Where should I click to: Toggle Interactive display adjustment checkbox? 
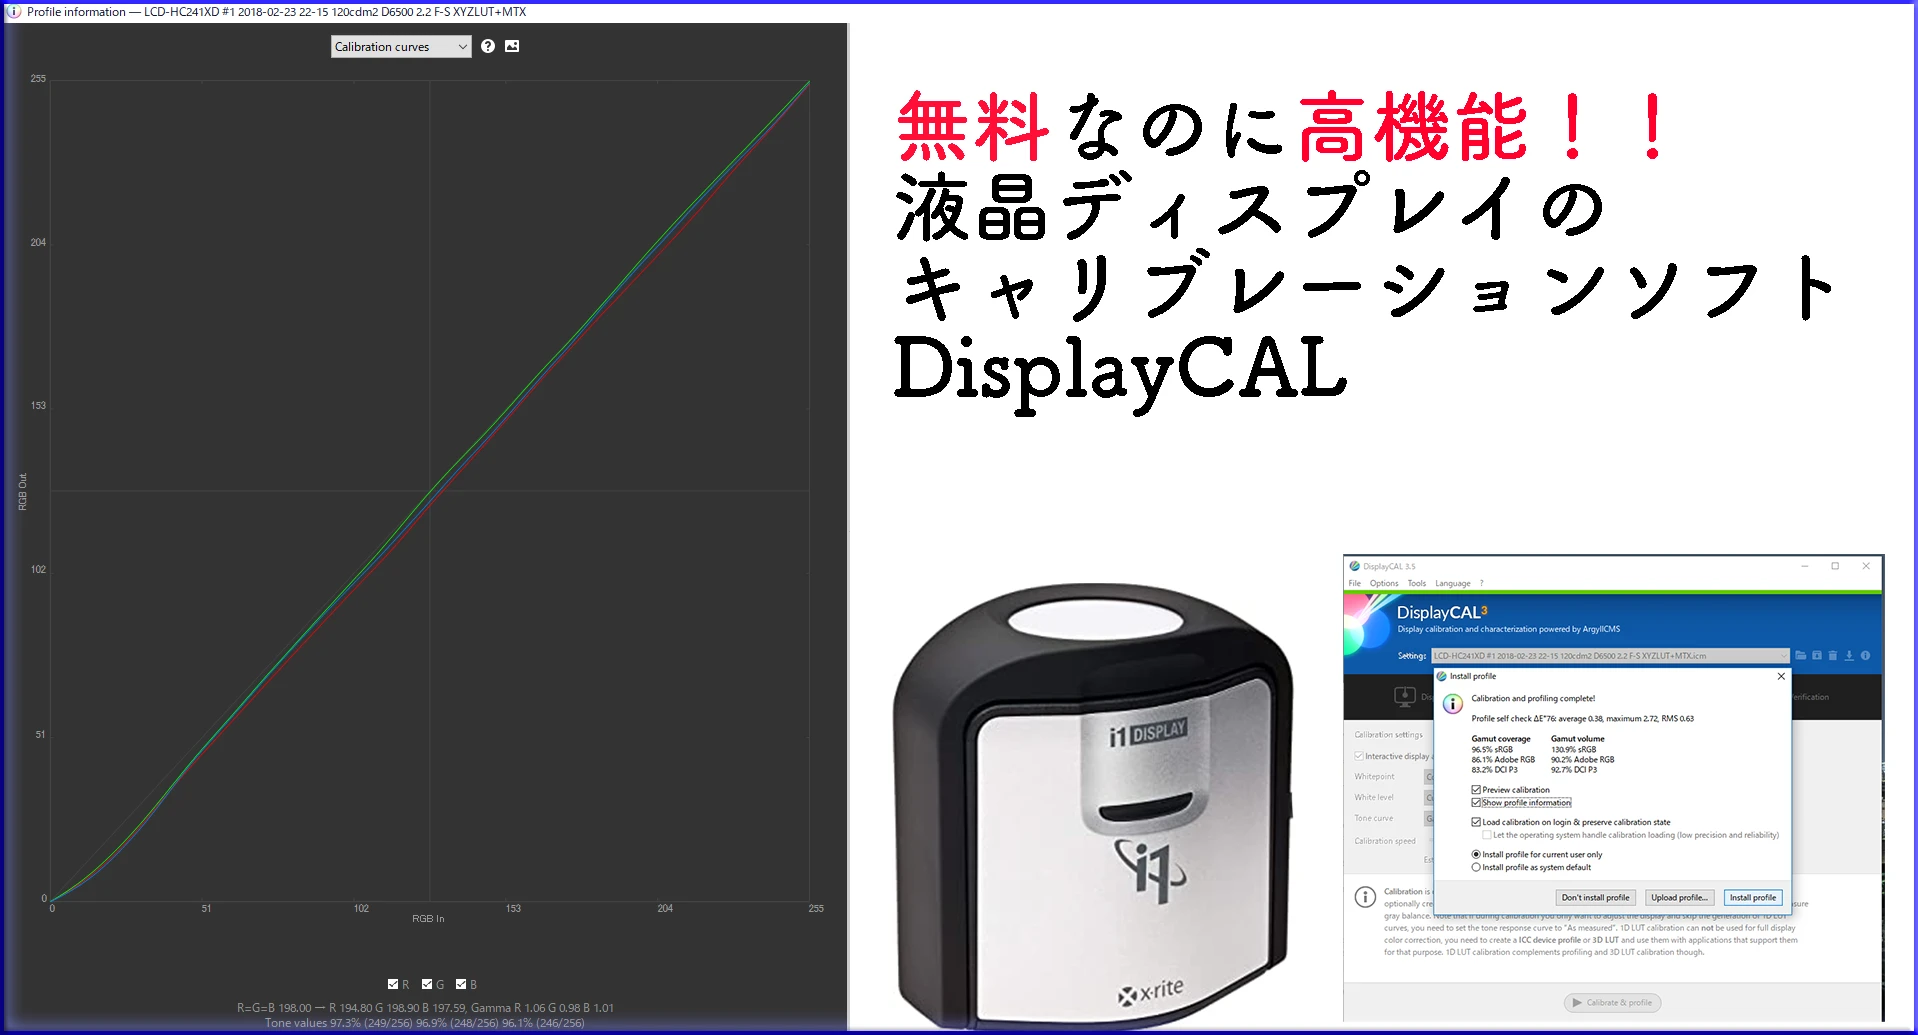tap(1359, 756)
